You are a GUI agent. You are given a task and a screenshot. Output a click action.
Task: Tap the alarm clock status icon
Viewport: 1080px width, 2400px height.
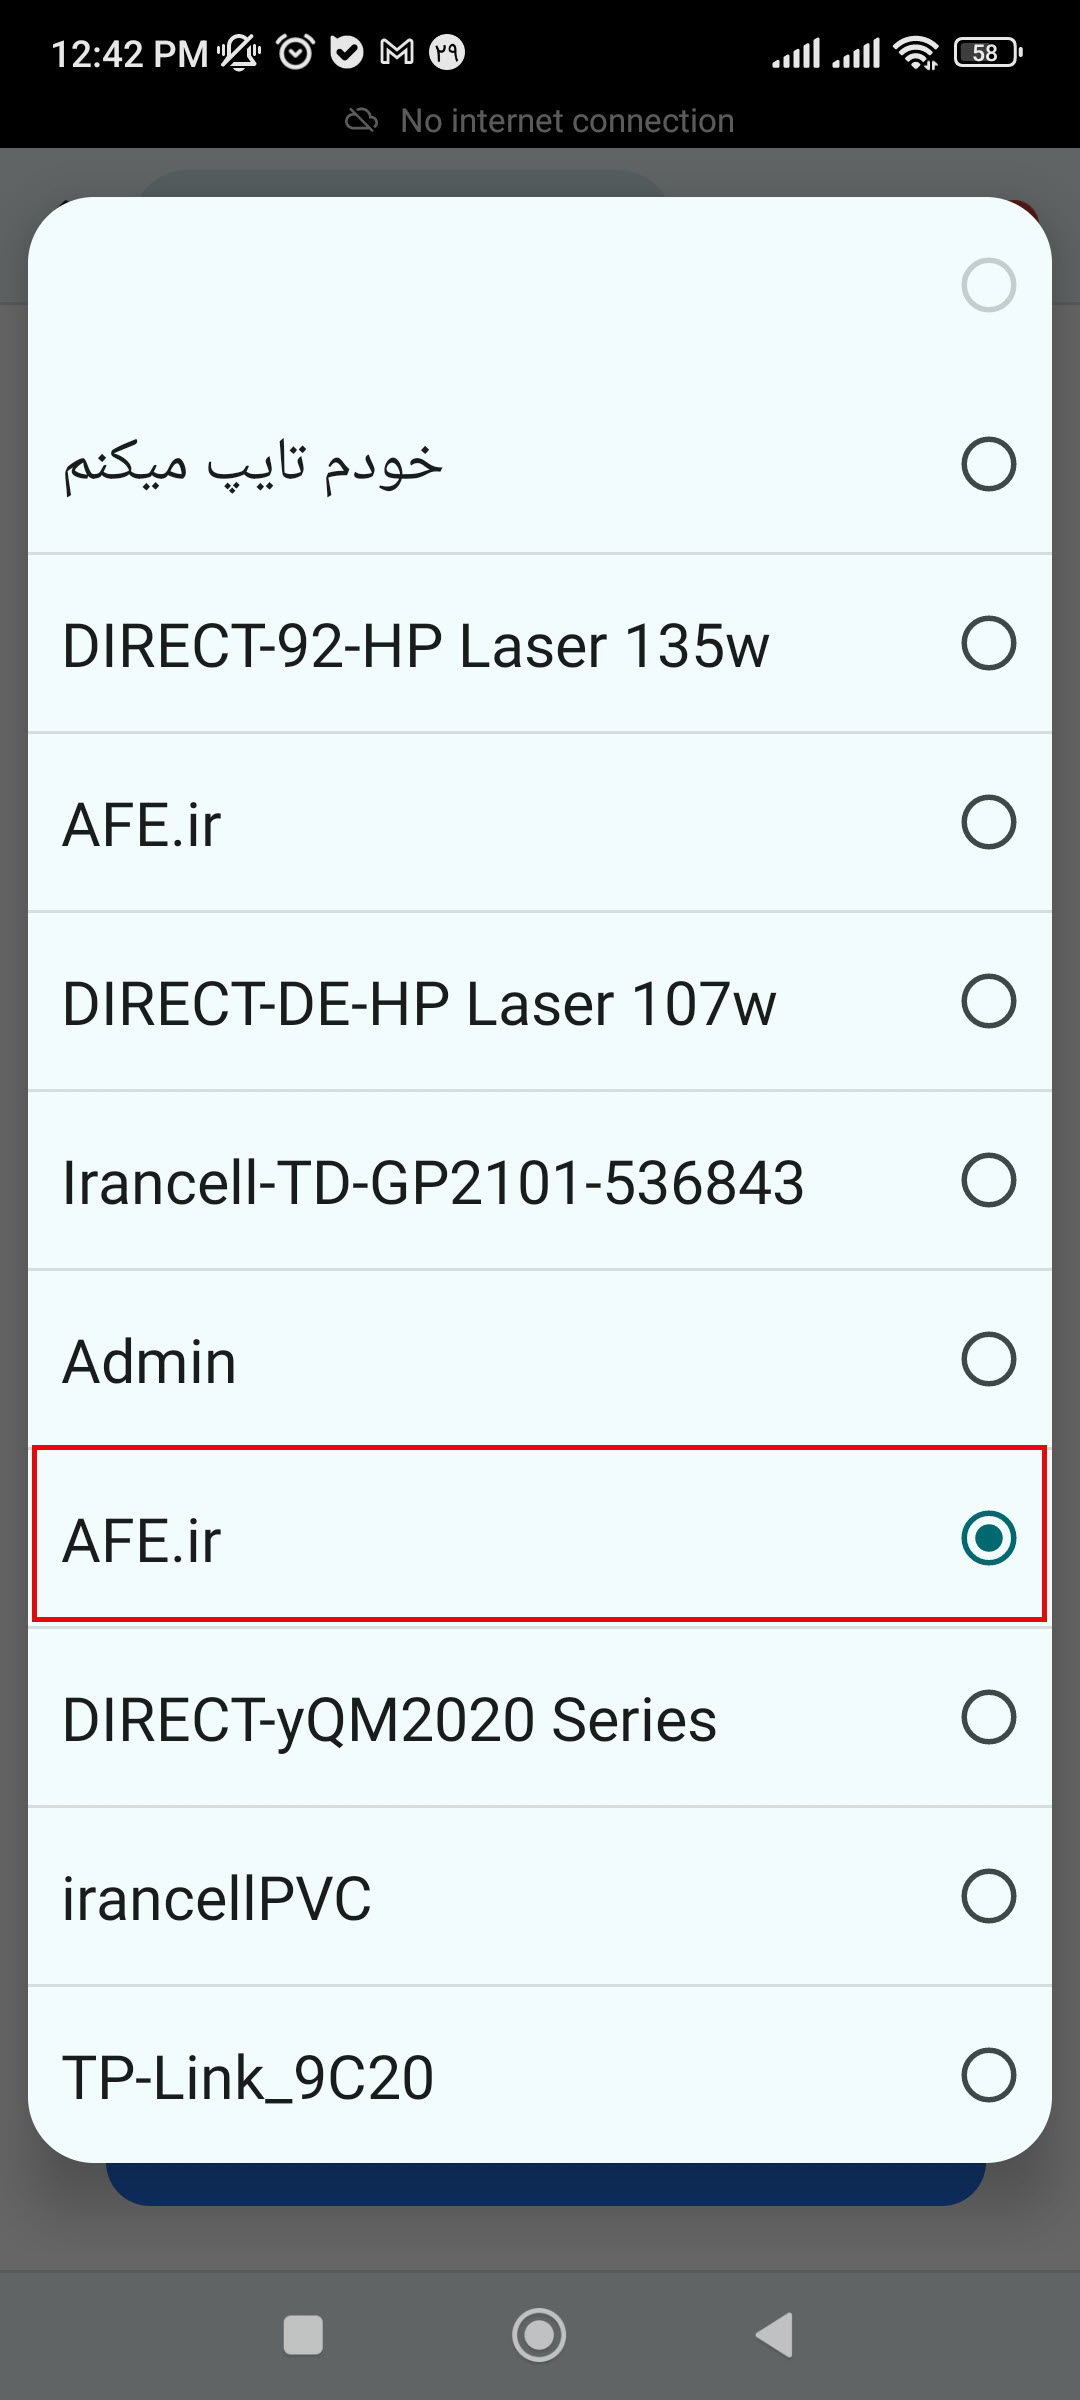tap(296, 51)
